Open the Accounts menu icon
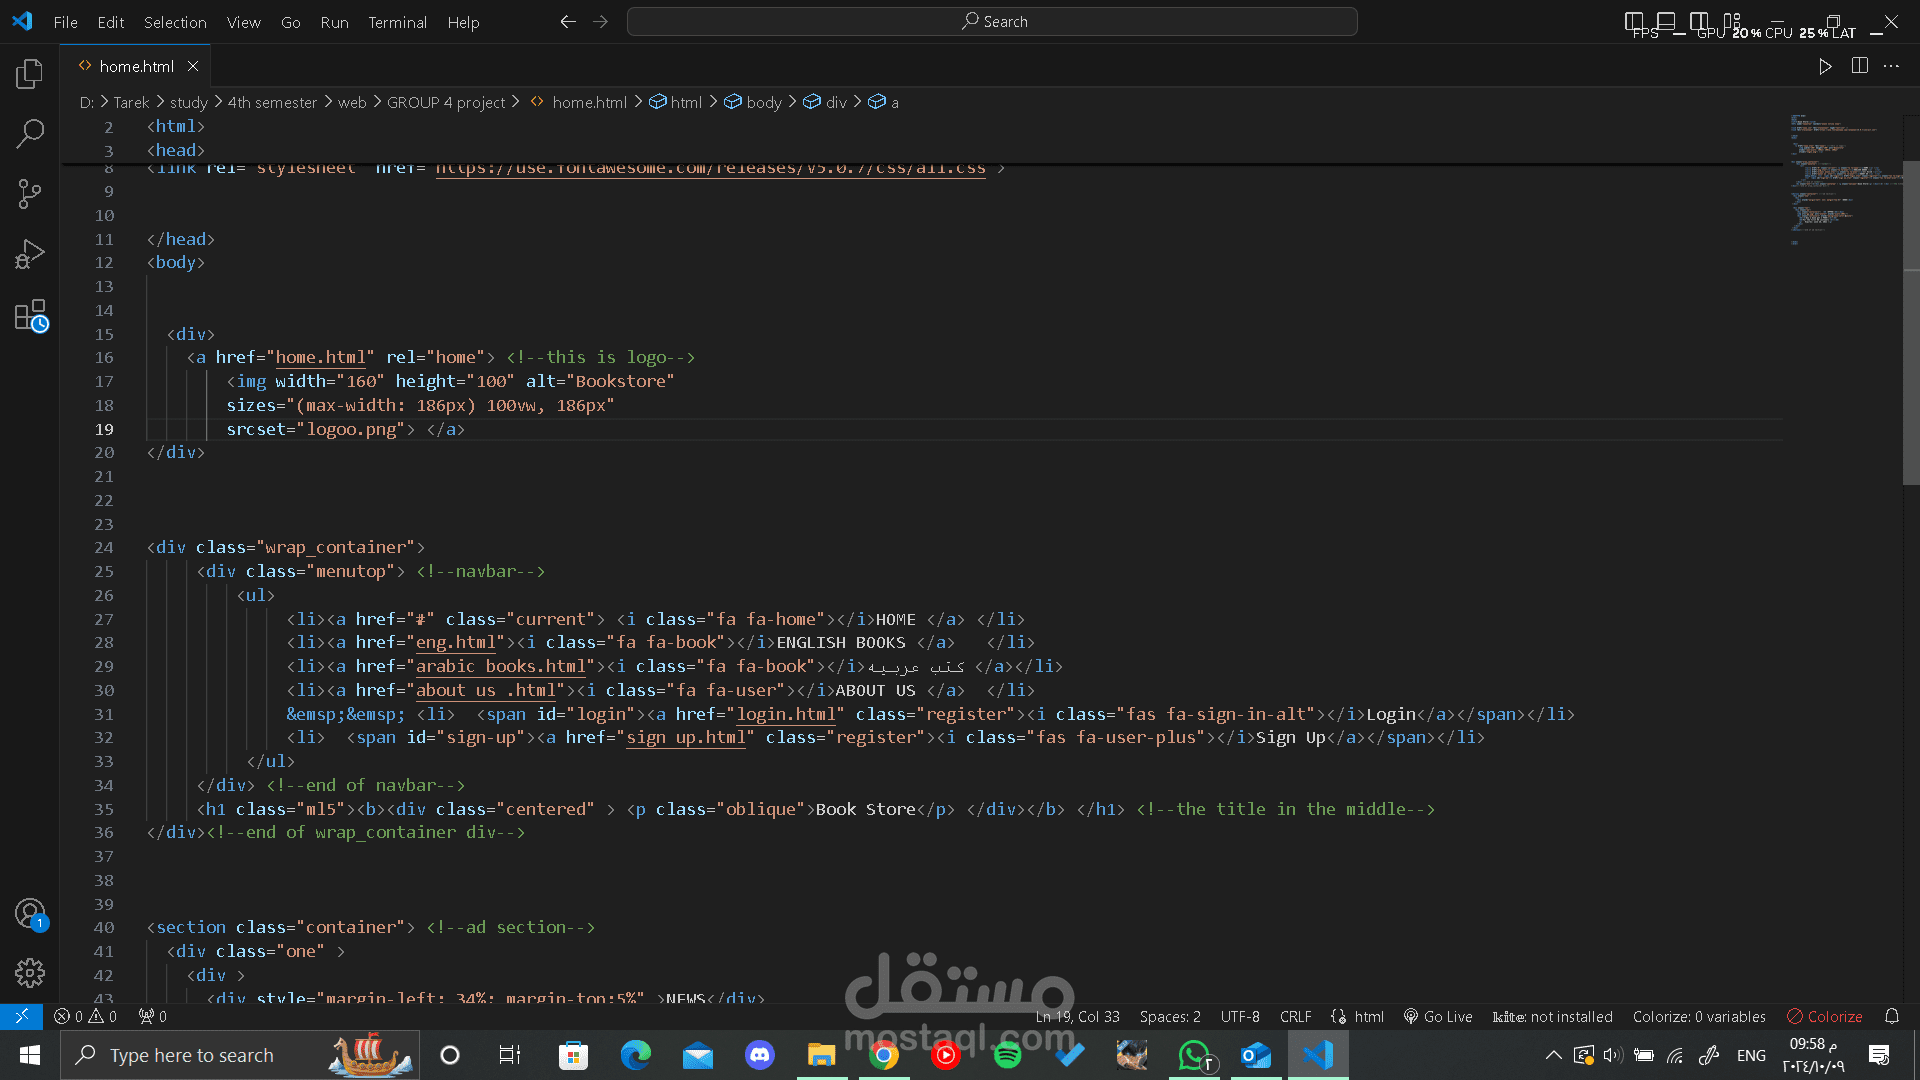Image resolution: width=1920 pixels, height=1080 pixels. point(30,913)
